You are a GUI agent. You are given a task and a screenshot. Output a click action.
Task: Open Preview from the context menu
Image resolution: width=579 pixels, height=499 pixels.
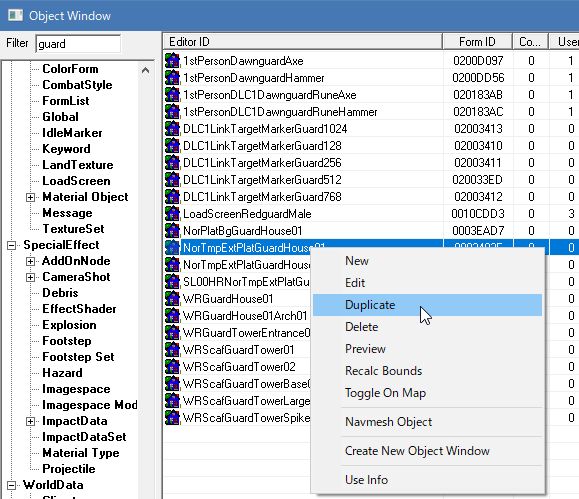click(427, 349)
